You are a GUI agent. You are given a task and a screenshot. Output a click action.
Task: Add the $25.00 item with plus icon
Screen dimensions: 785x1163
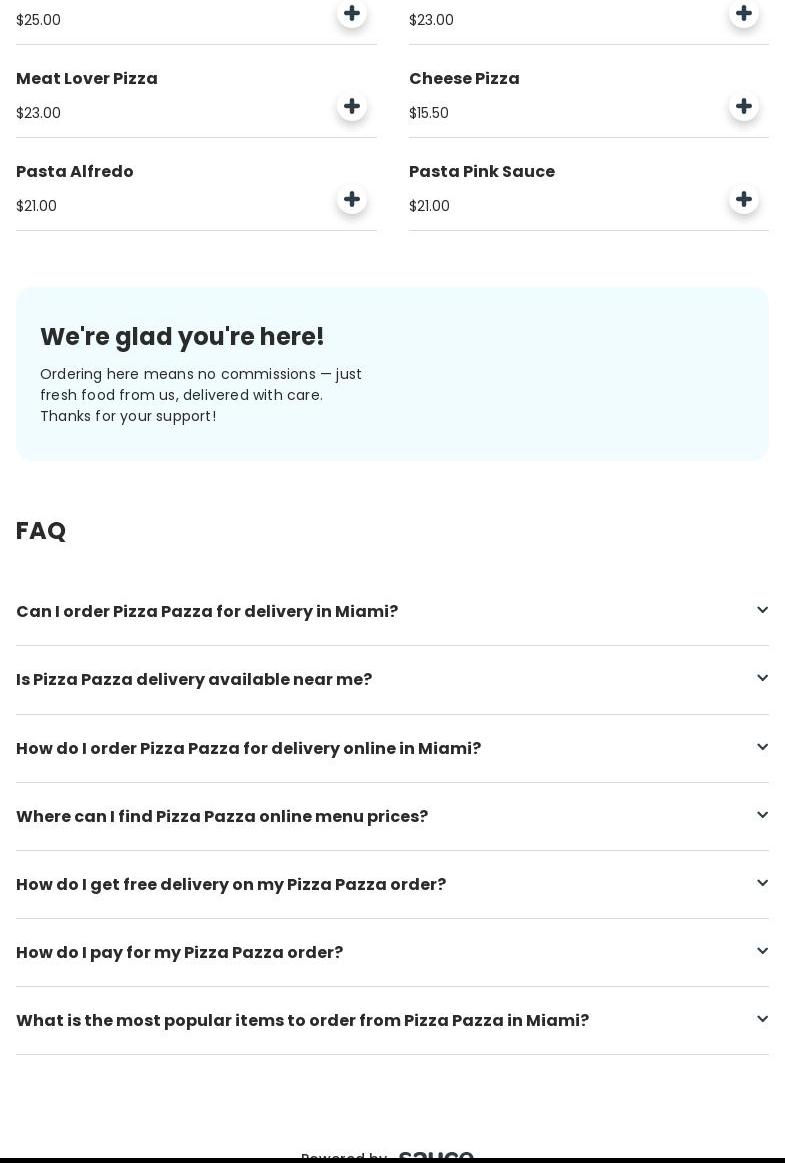pos(352,13)
